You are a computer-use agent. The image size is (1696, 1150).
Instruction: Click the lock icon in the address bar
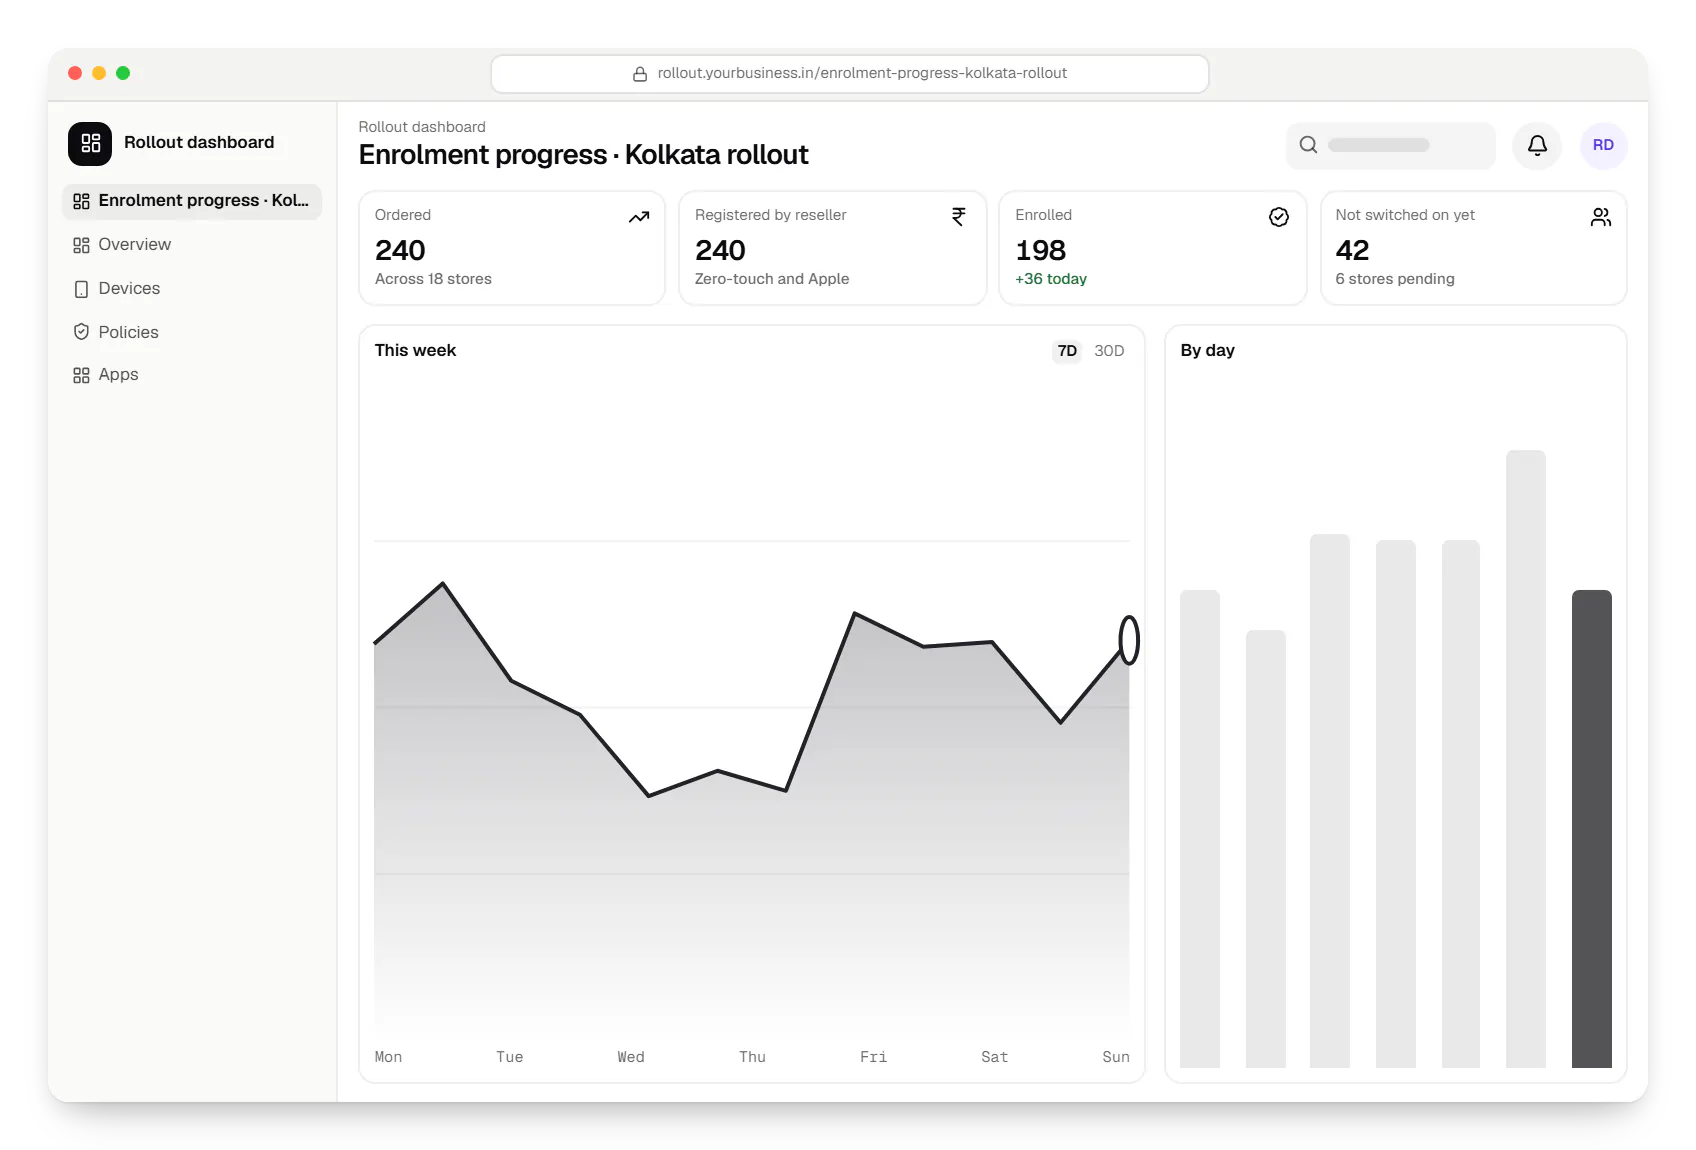pyautogui.click(x=640, y=74)
